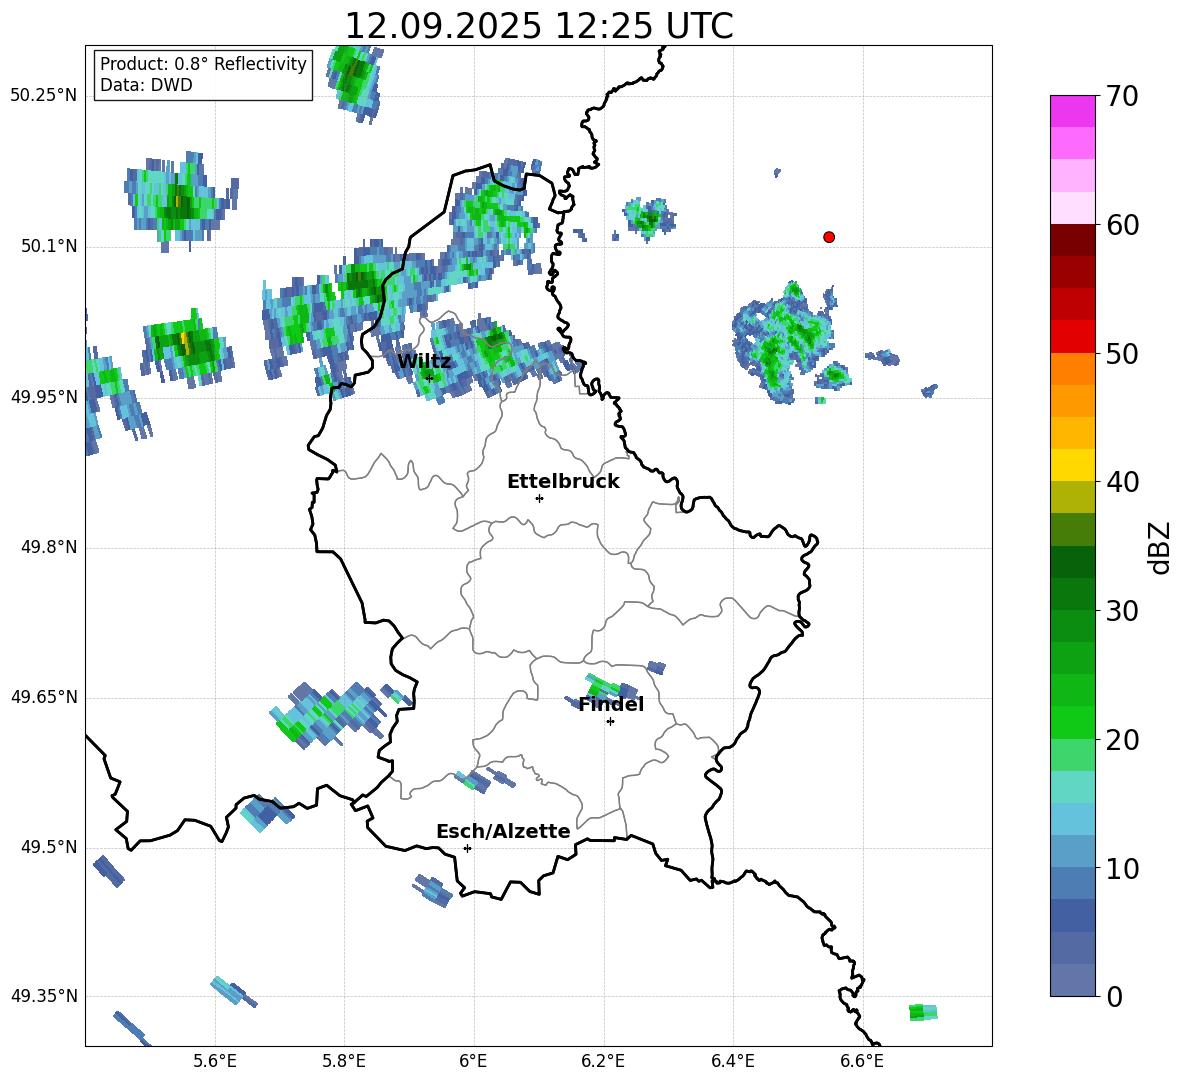Click the colorbar label 50
This screenshot has width=1184, height=1081.
click(x=1122, y=354)
